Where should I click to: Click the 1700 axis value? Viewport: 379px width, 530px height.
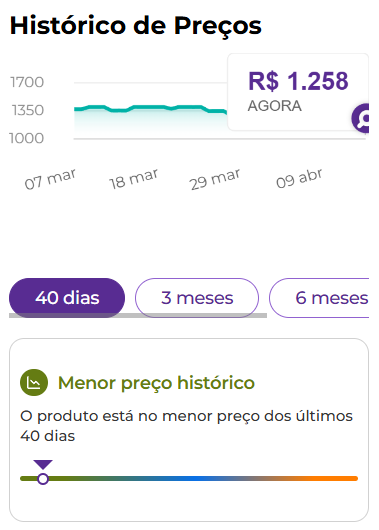27,82
